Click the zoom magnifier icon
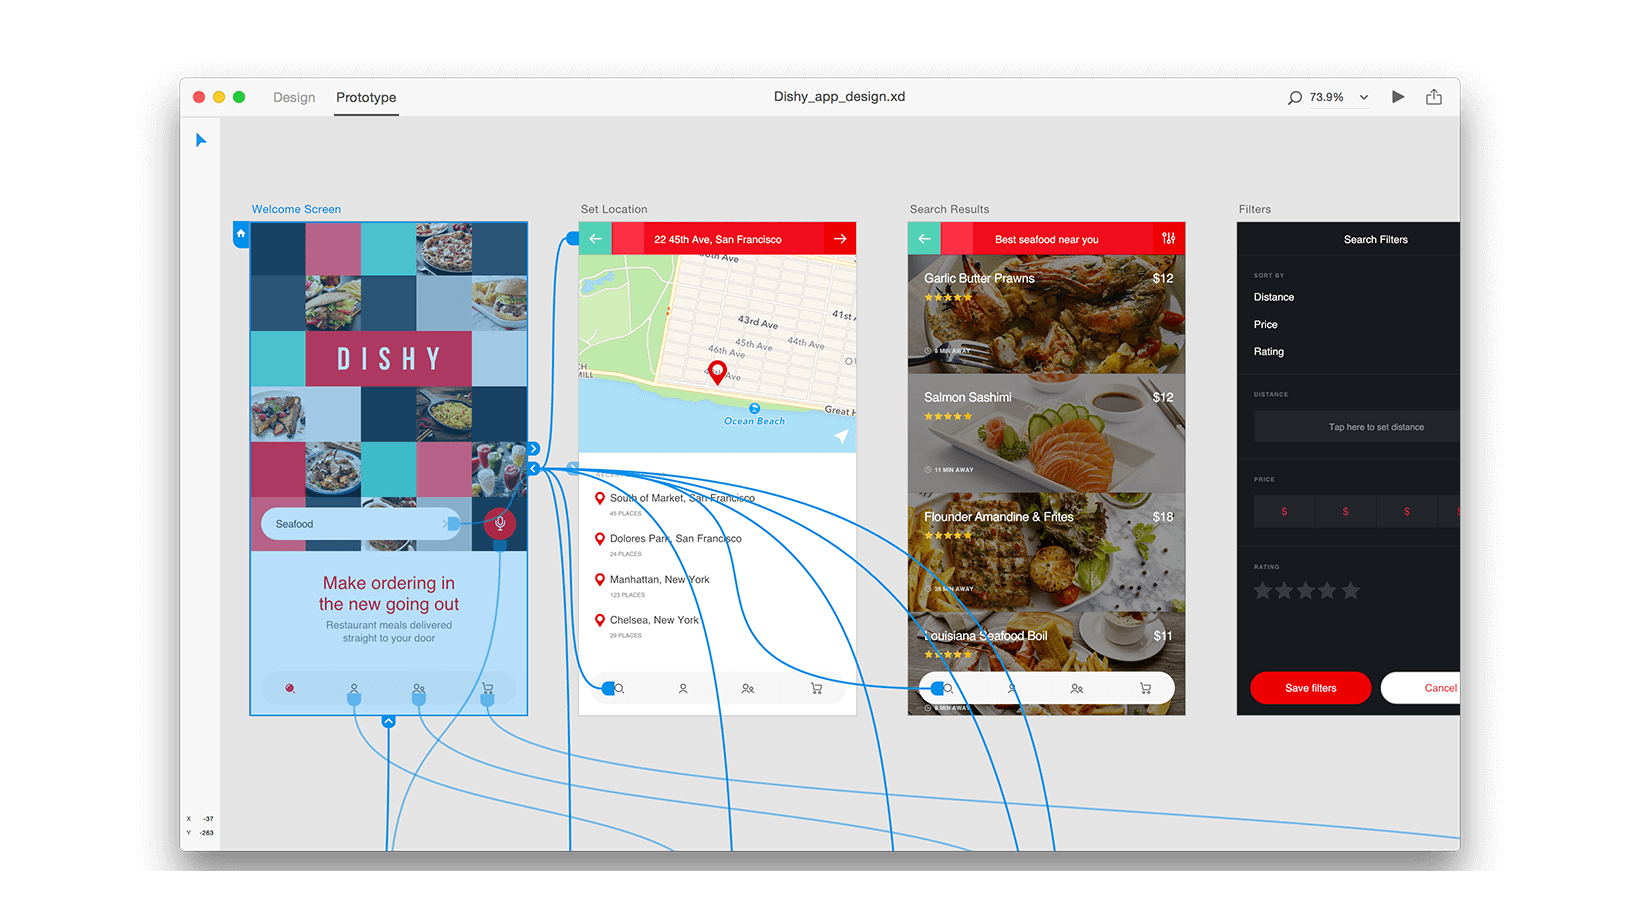Screen dimensions: 1640x923 (x=1295, y=98)
